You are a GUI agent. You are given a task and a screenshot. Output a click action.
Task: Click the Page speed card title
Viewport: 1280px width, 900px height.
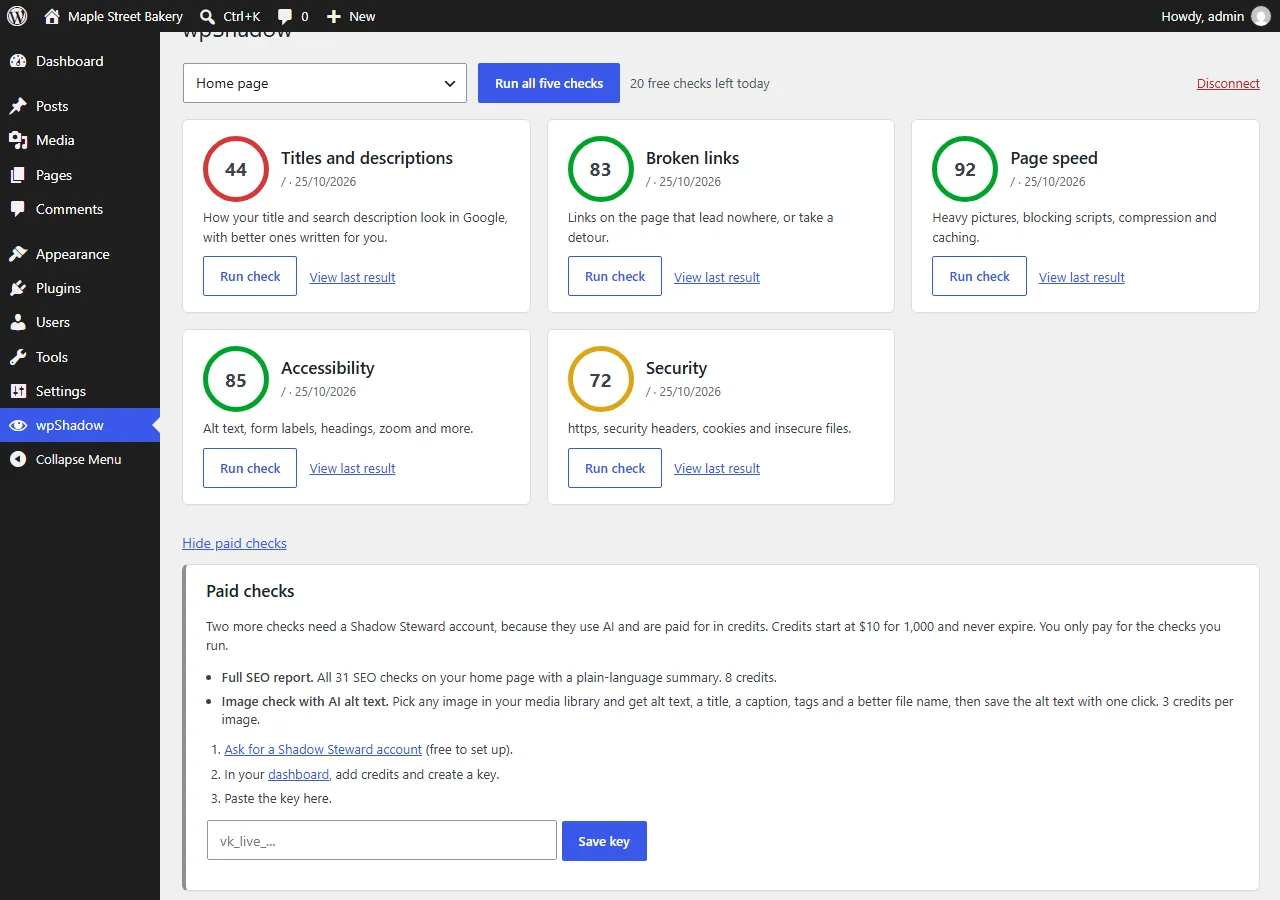pos(1054,158)
